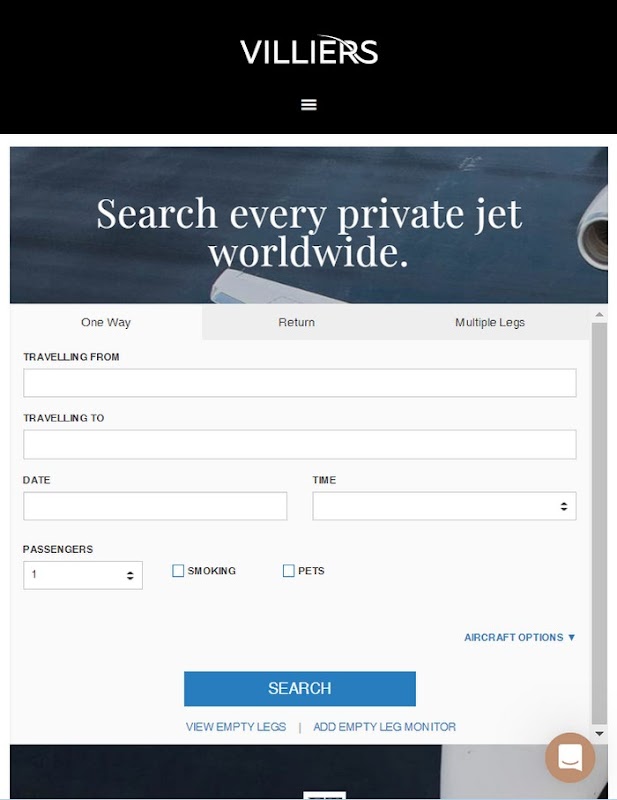Click the scrollbar up arrow
This screenshot has height=800, width=617.
point(600,315)
